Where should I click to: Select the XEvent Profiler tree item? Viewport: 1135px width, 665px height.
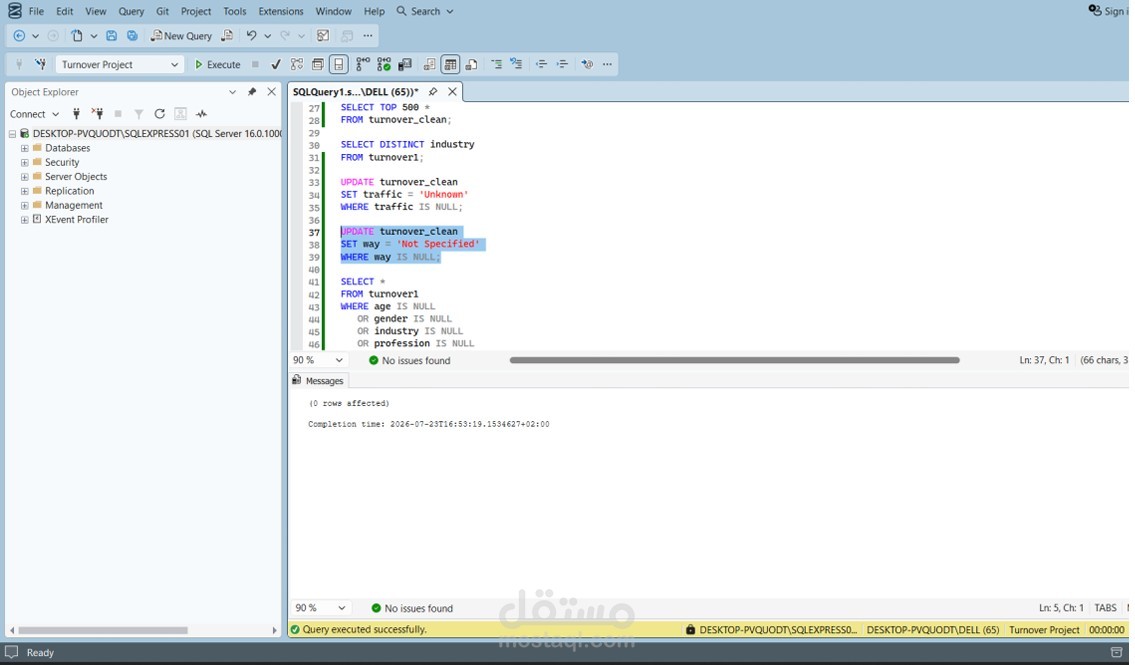(x=77, y=219)
